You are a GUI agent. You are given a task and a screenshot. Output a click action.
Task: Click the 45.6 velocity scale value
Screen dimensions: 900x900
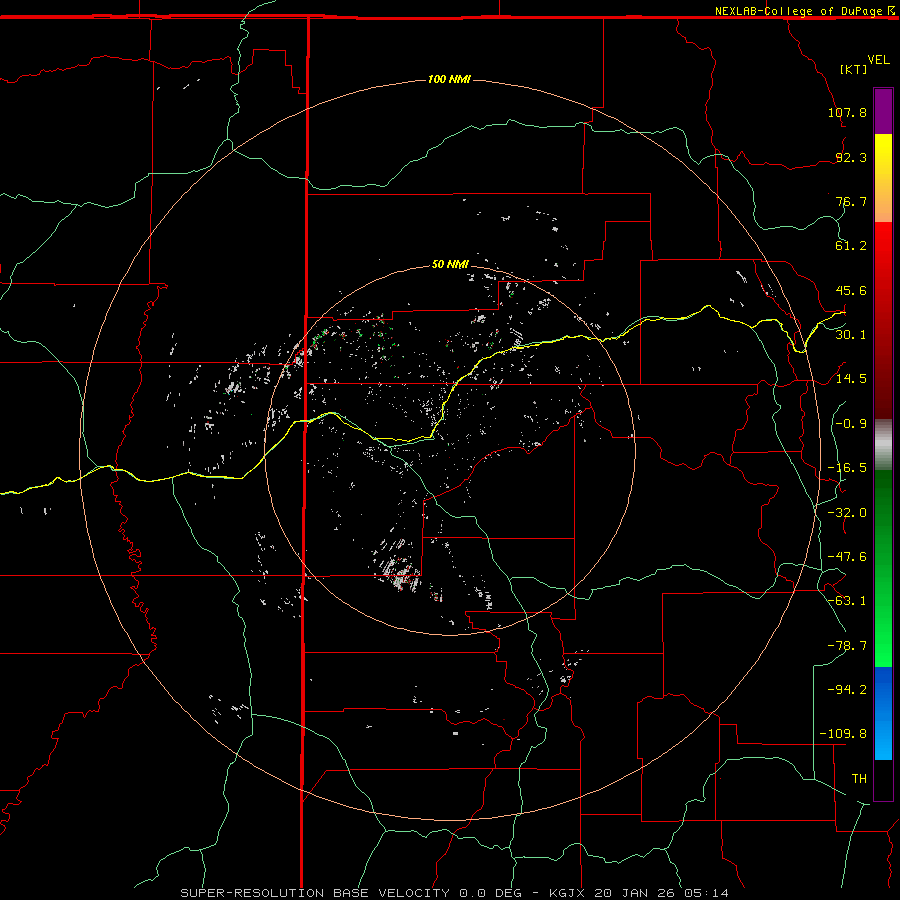pos(851,290)
